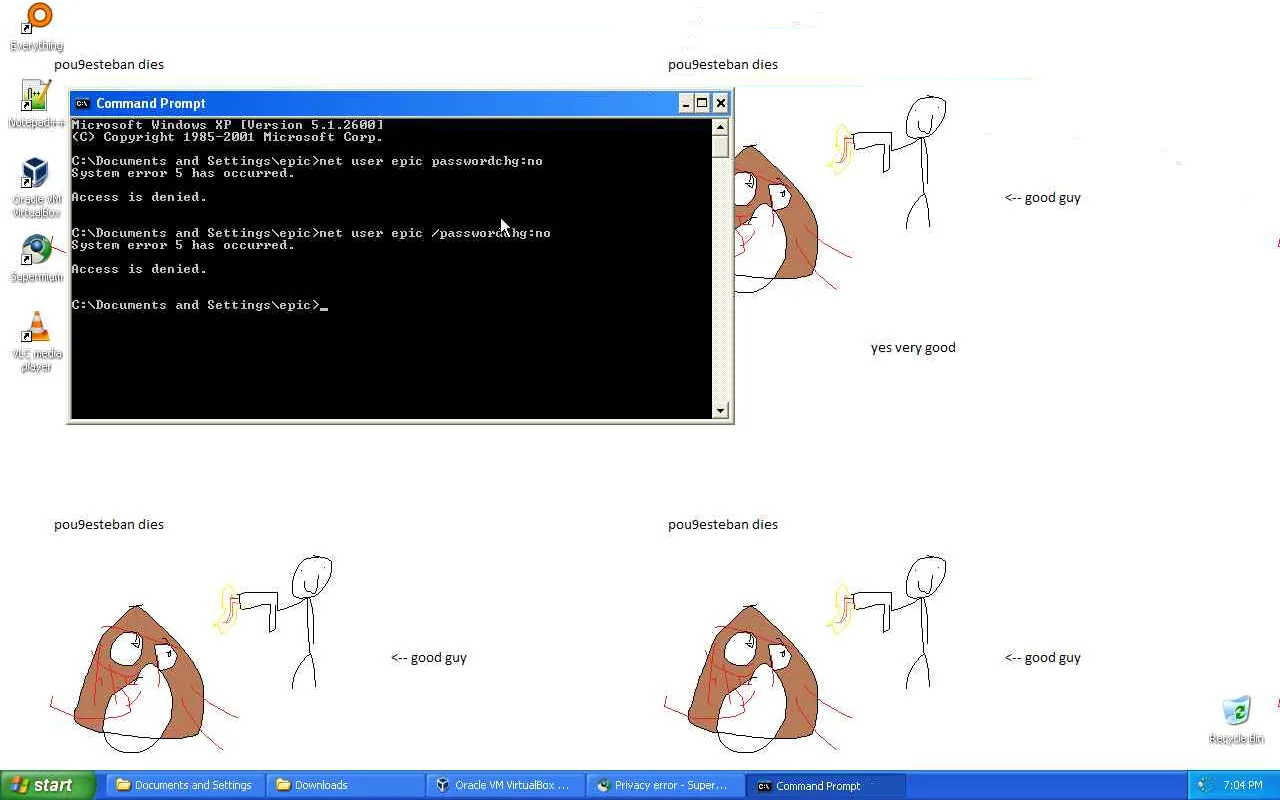Image resolution: width=1280 pixels, height=800 pixels.
Task: Switch to Privacy error Supermium taskbar button
Action: (665, 785)
